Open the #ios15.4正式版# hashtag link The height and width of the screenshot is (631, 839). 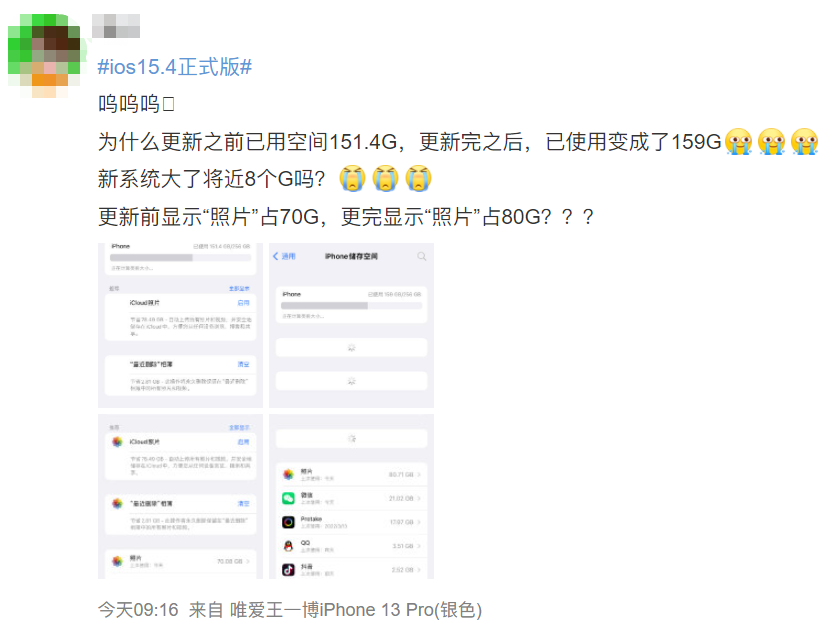[175, 67]
